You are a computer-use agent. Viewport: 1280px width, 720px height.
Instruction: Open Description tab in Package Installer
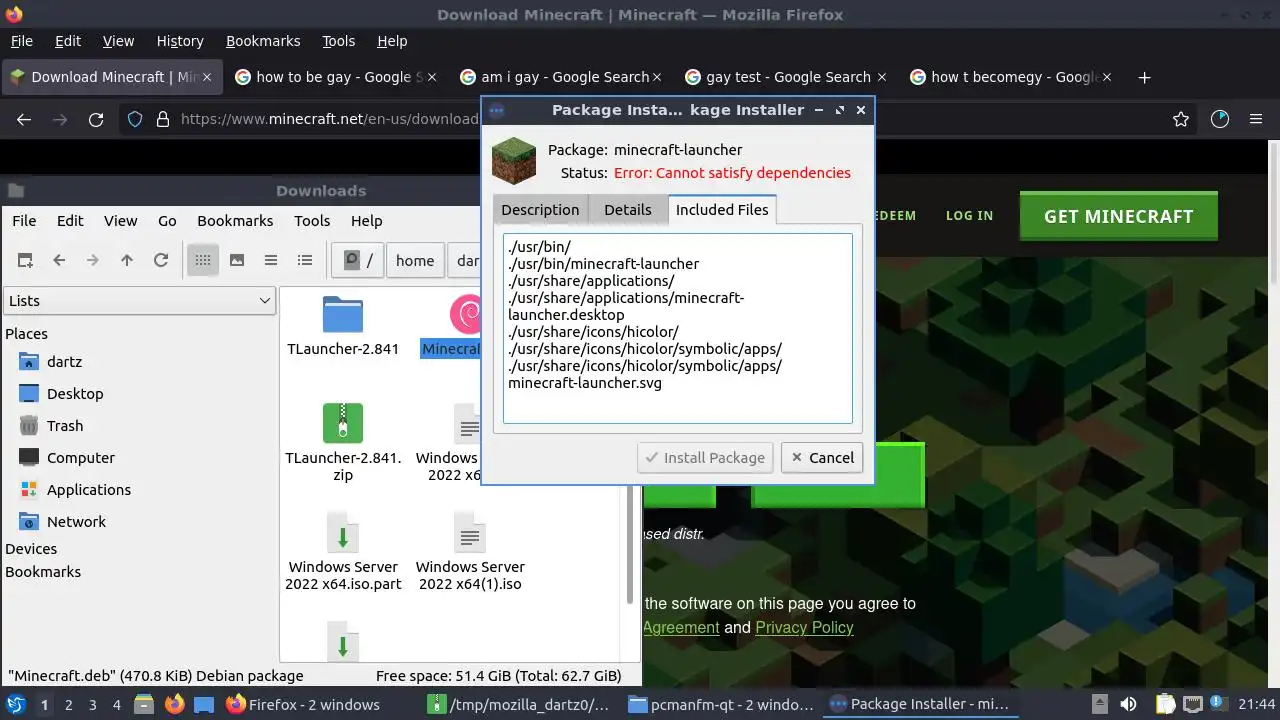[x=540, y=210]
